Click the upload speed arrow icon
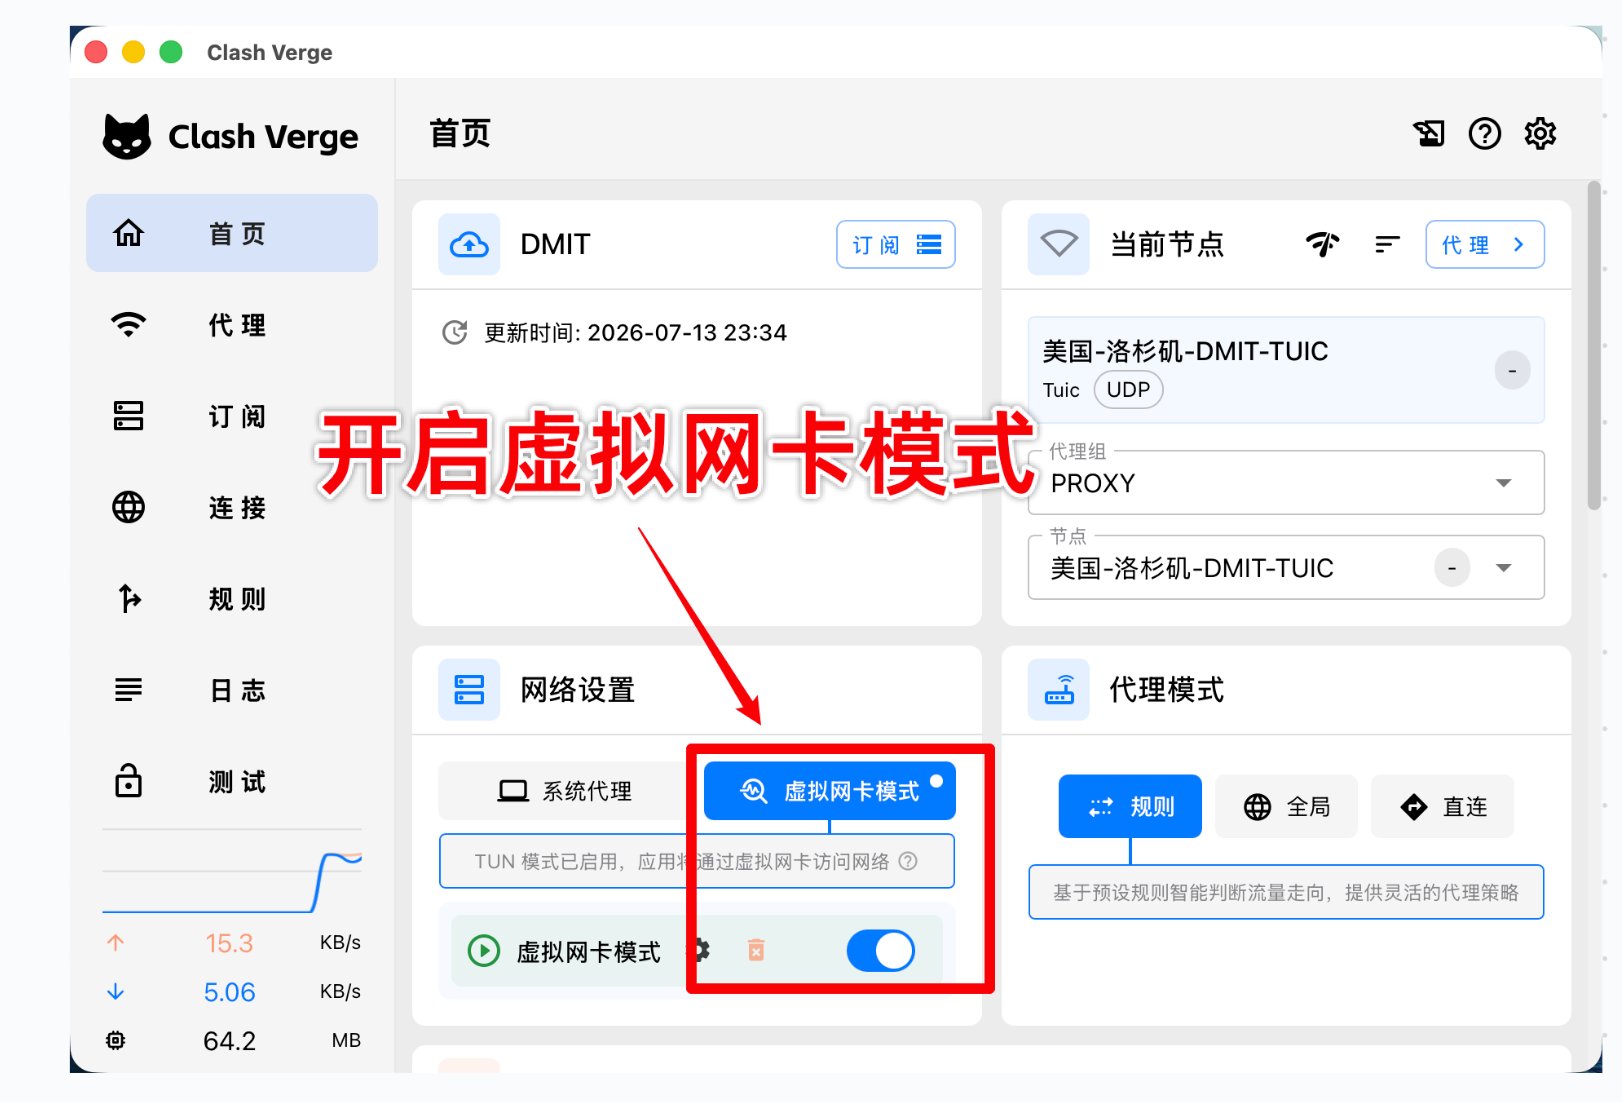This screenshot has height=1102, width=1622. 116,942
